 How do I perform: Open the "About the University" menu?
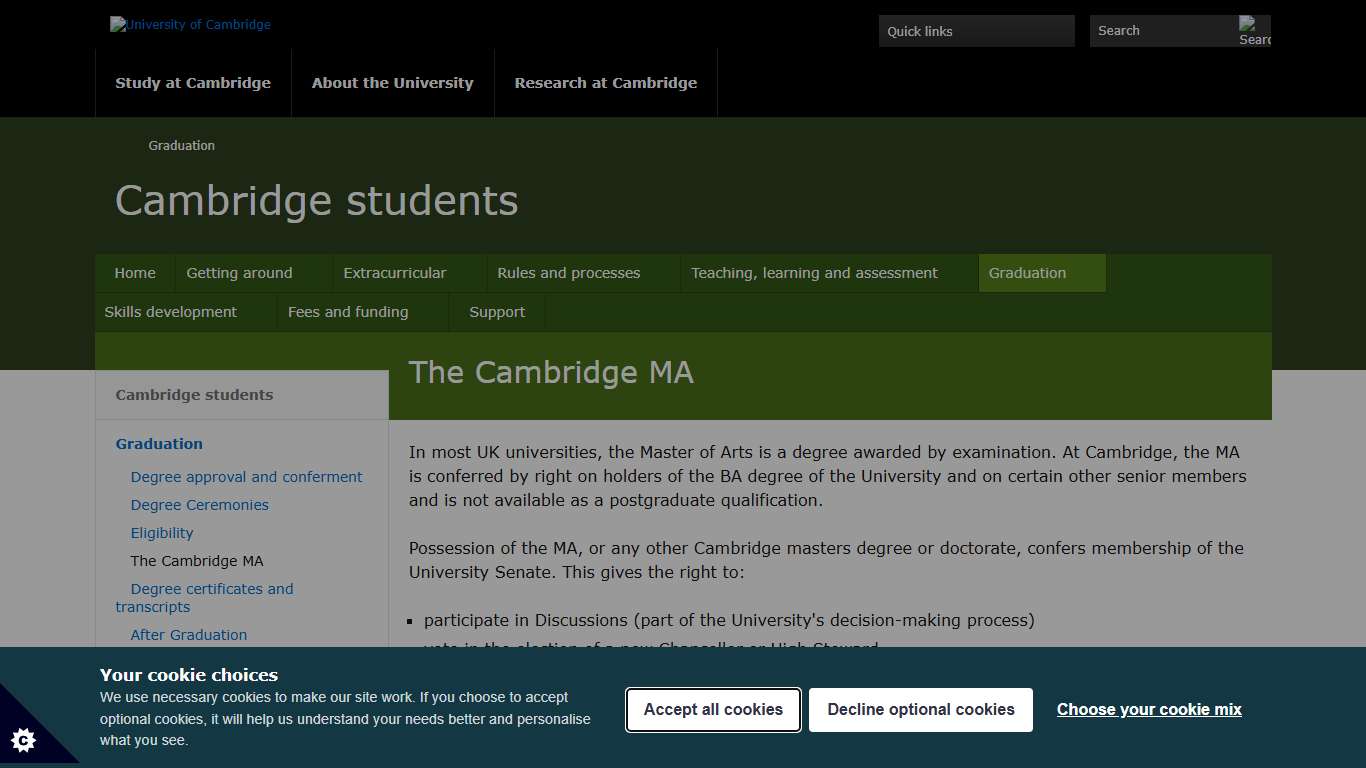tap(392, 83)
